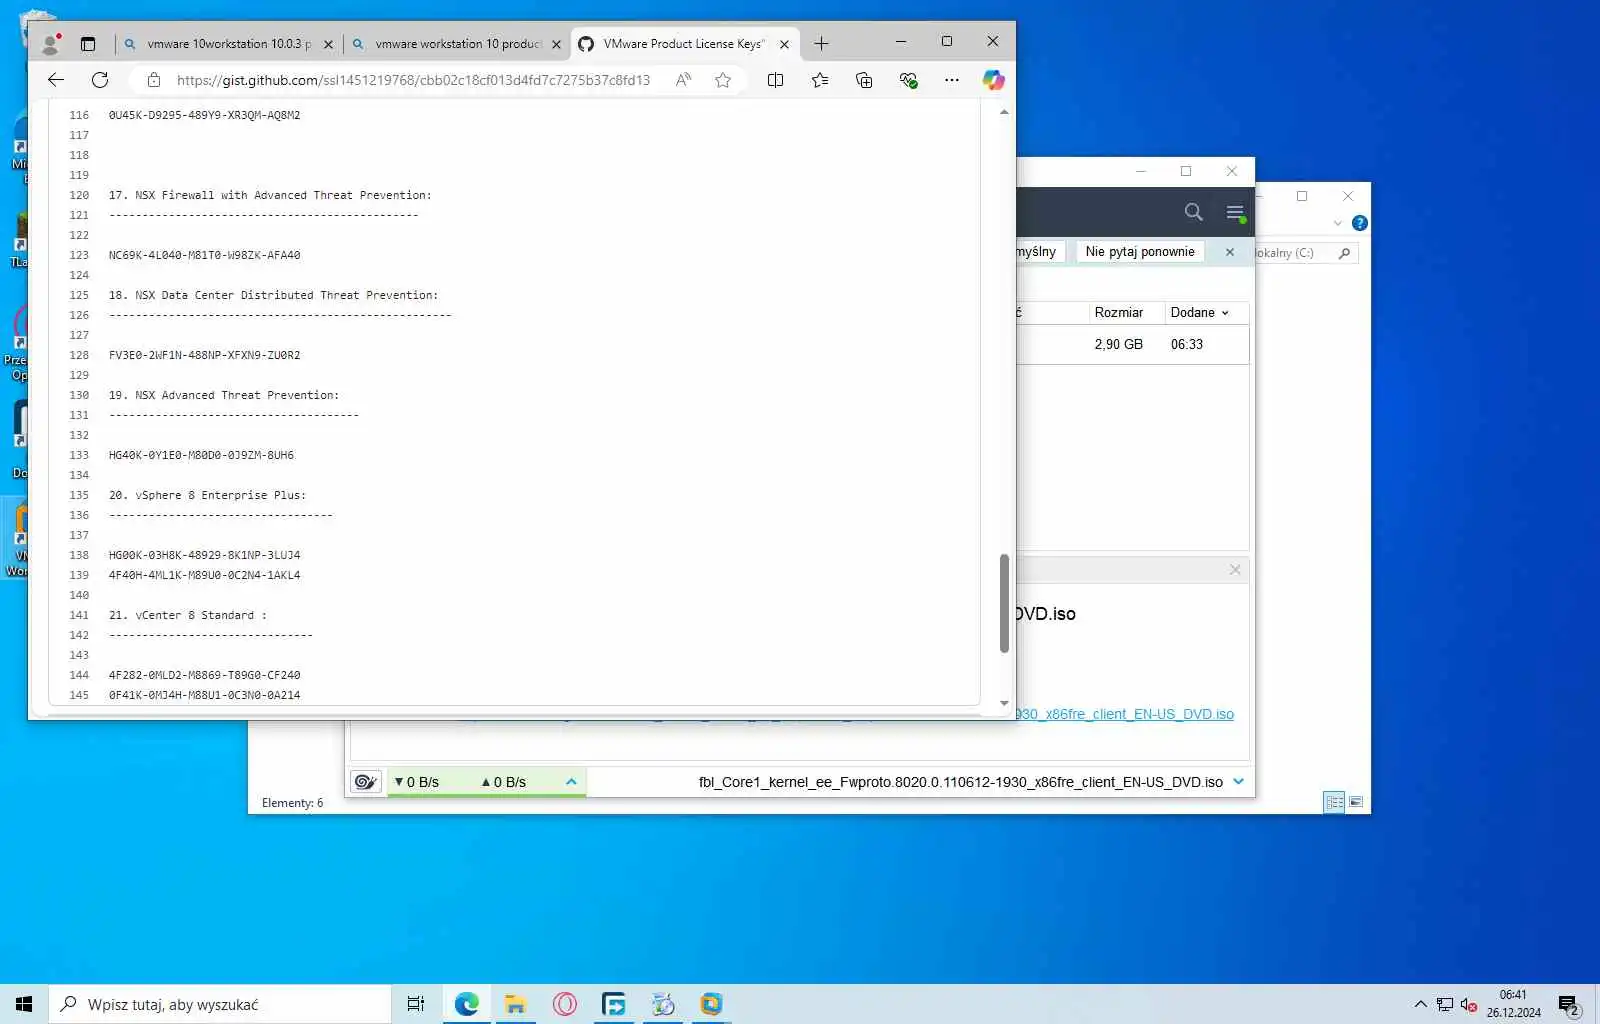Show hidden tray icons chevron
1600x1024 pixels.
pyautogui.click(x=1420, y=1004)
